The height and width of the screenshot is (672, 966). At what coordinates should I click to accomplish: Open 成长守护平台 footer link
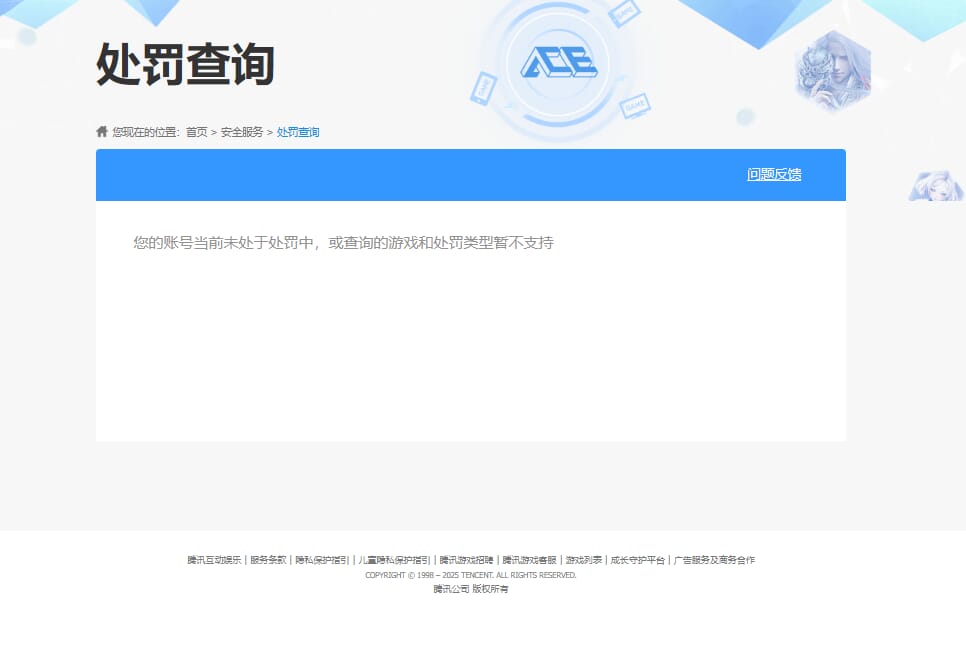click(637, 560)
